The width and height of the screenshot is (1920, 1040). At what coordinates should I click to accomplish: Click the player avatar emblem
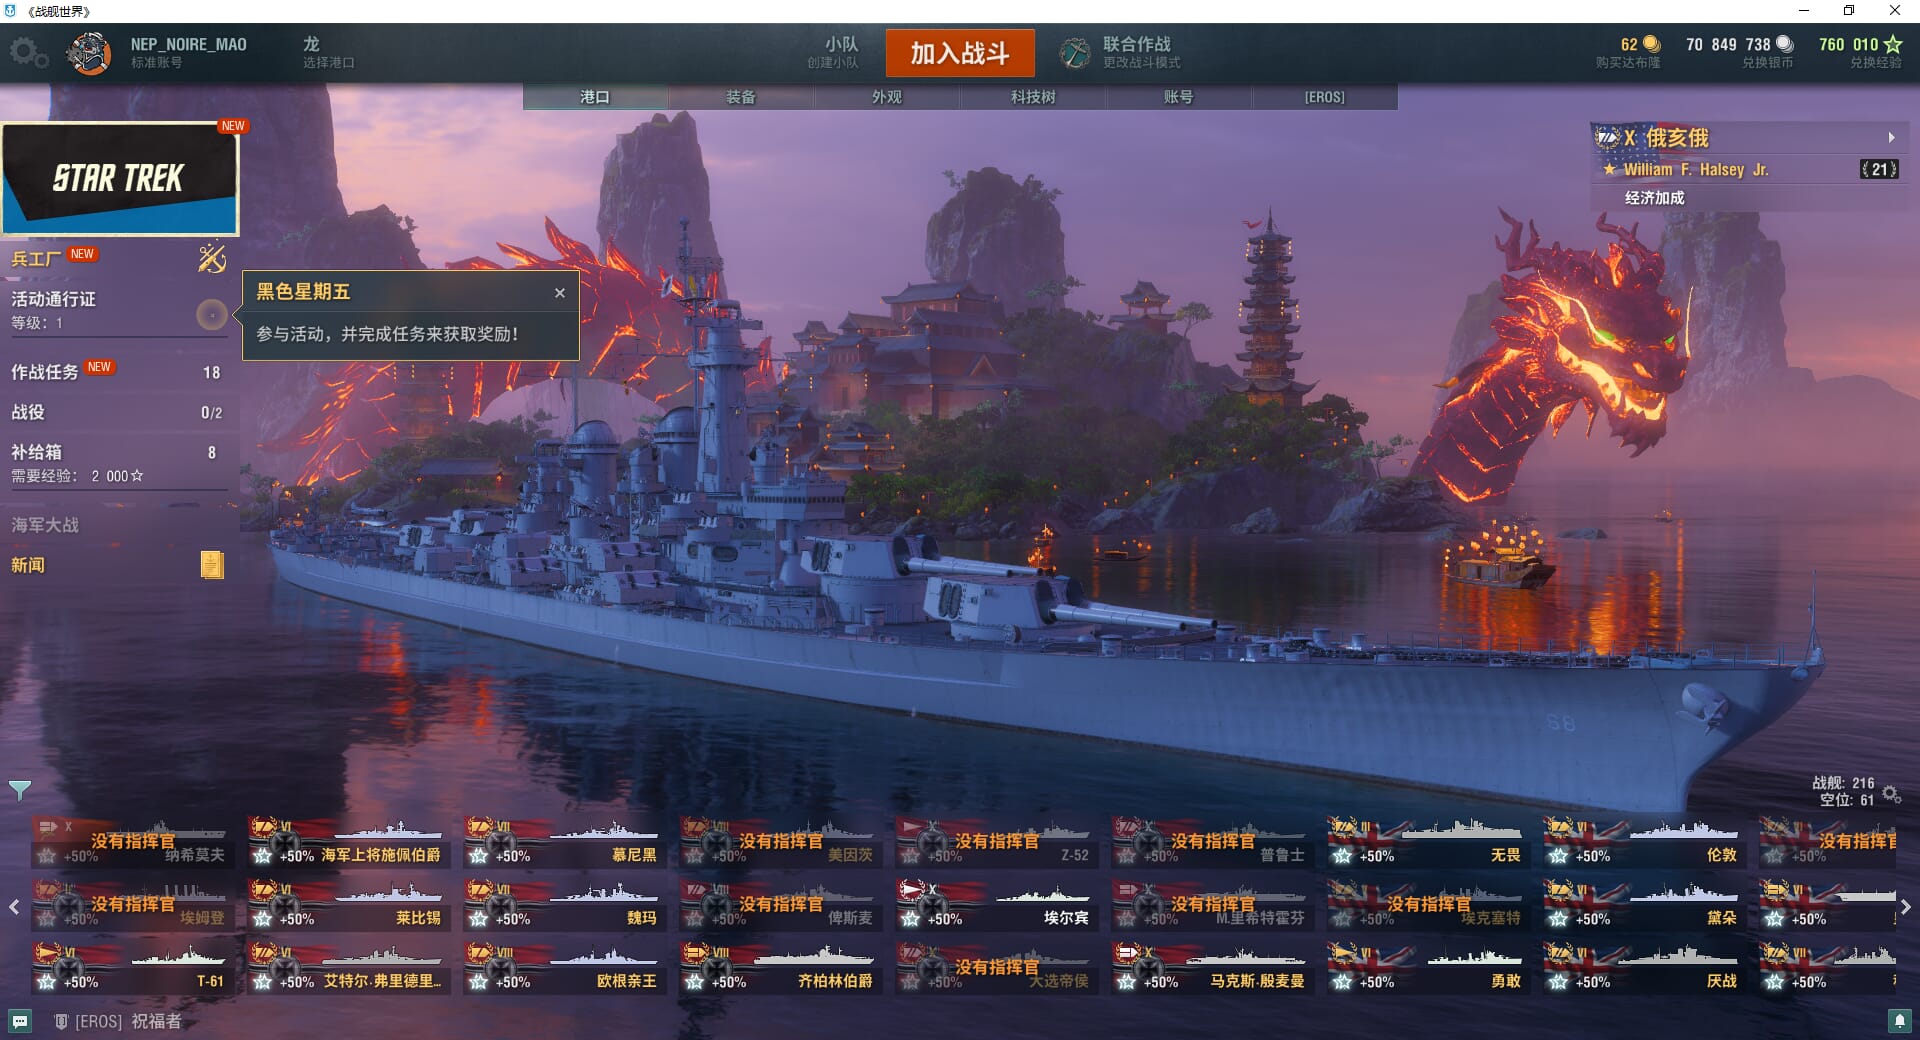click(x=89, y=53)
